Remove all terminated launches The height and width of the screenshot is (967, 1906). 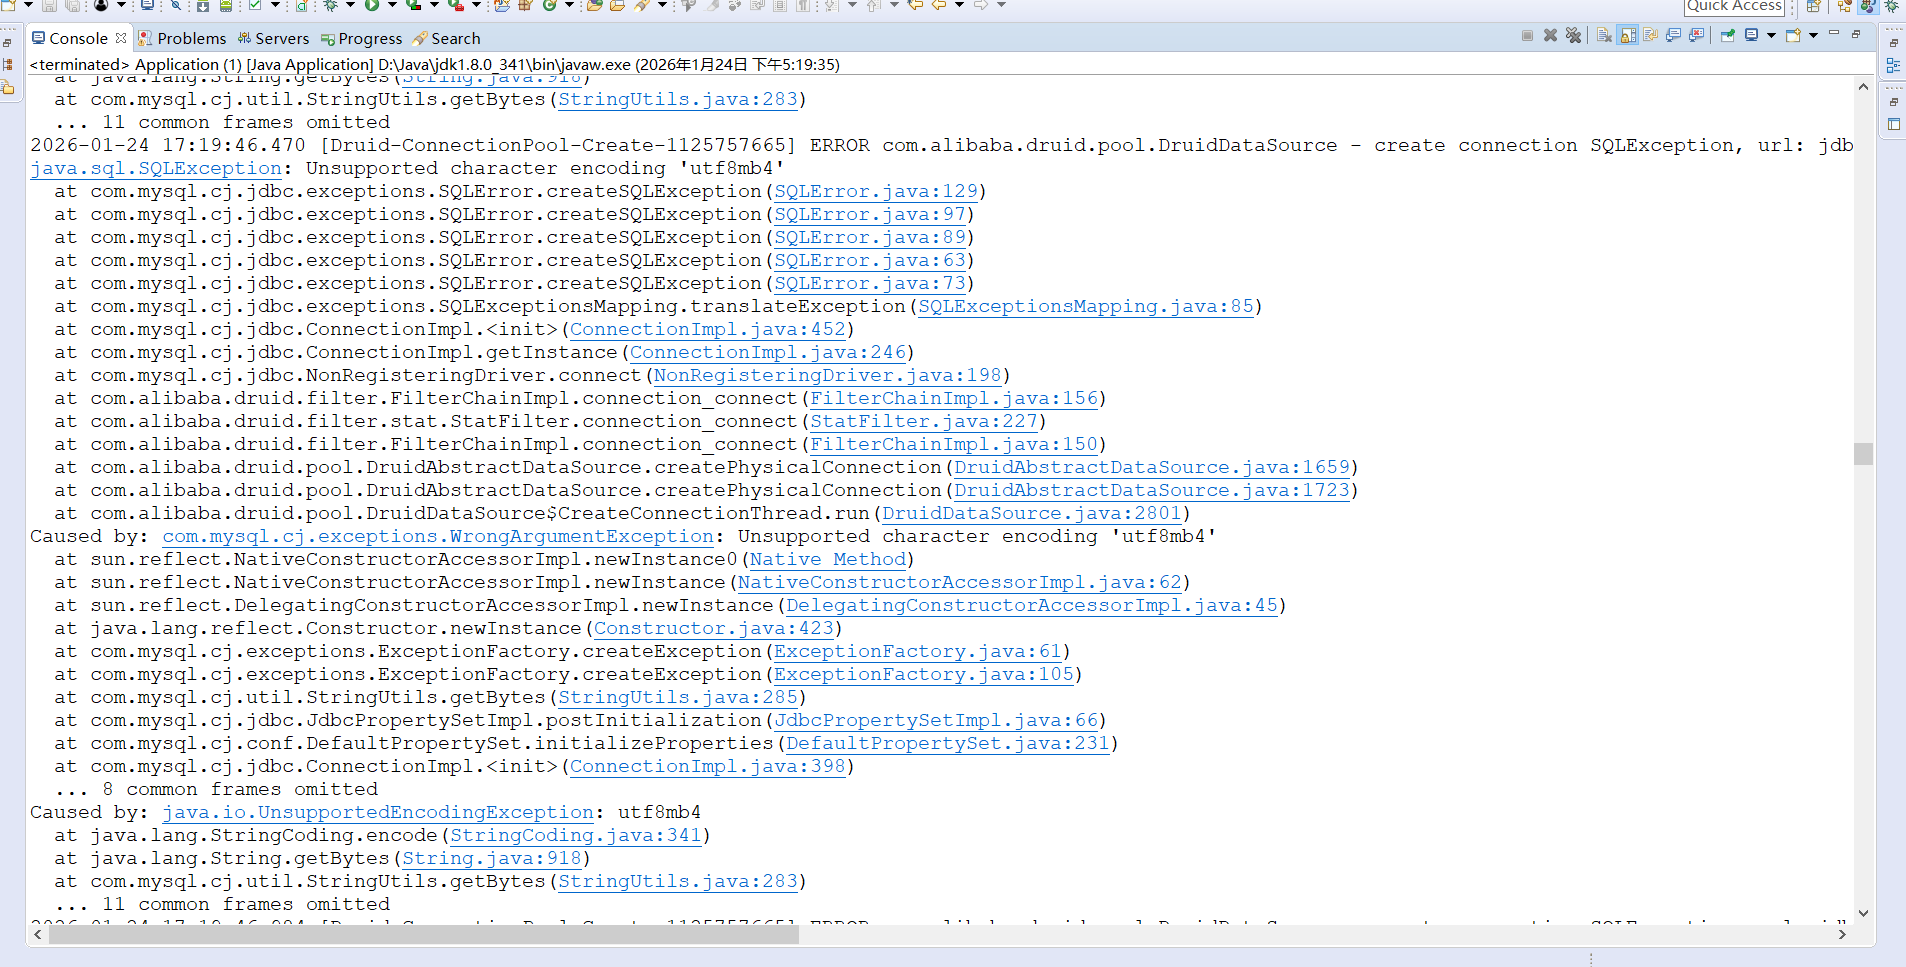(x=1574, y=37)
